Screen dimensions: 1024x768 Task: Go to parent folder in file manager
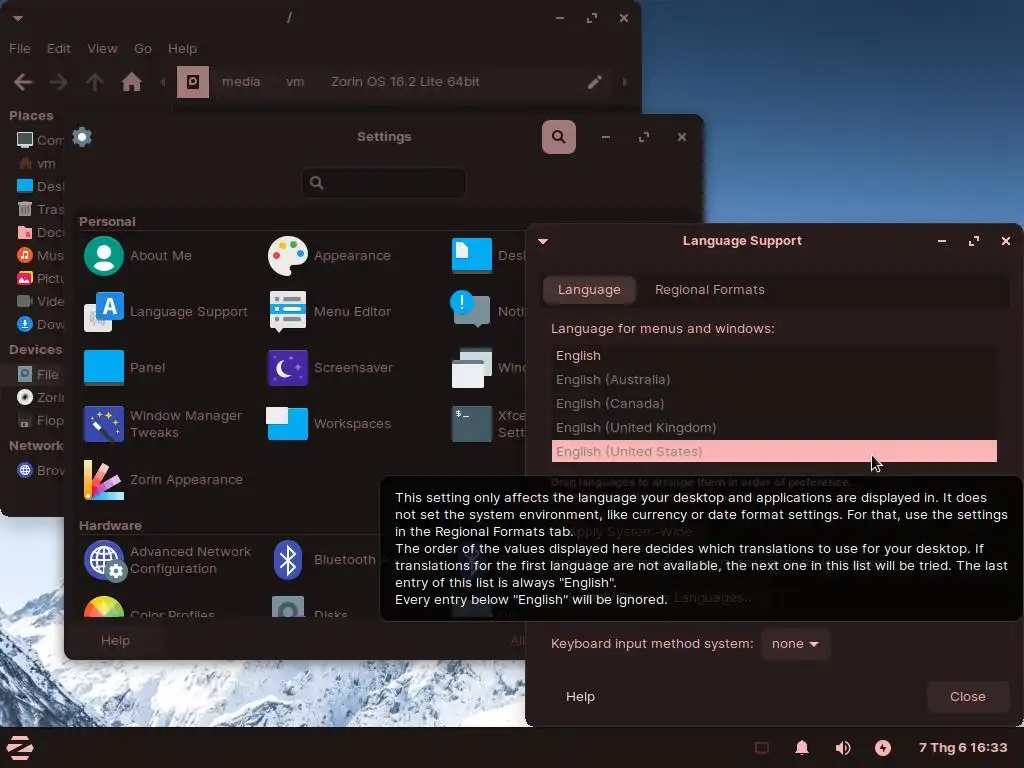tap(95, 82)
